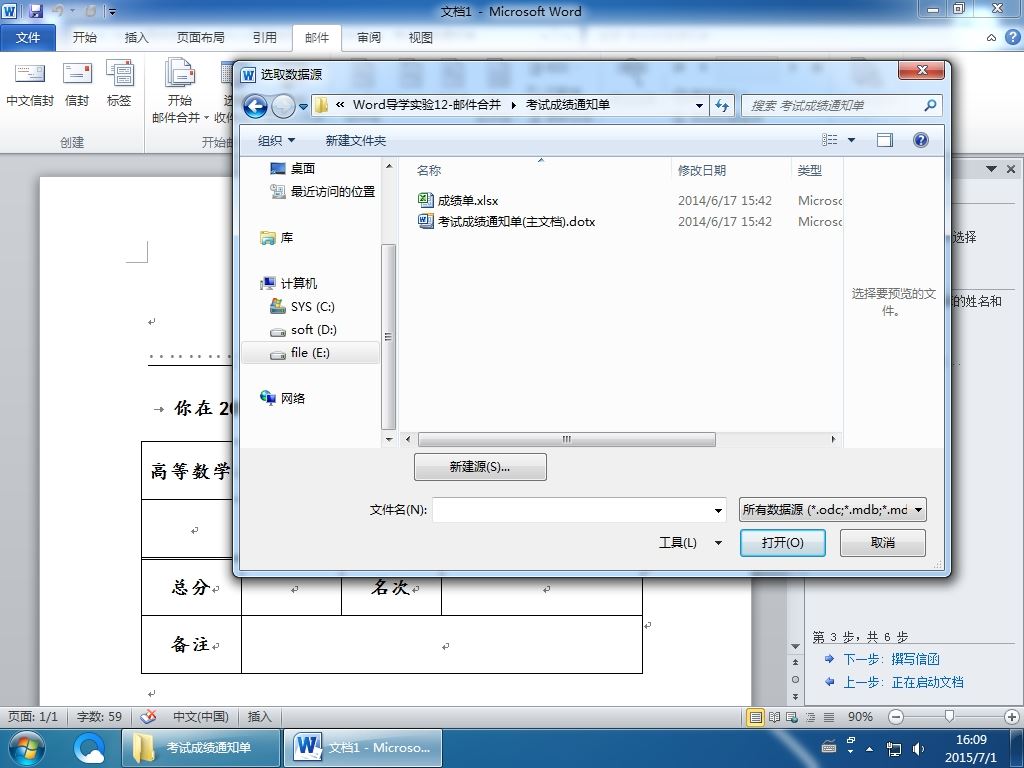Click the Chinese Envelope icon in ribbon

[x=29, y=83]
